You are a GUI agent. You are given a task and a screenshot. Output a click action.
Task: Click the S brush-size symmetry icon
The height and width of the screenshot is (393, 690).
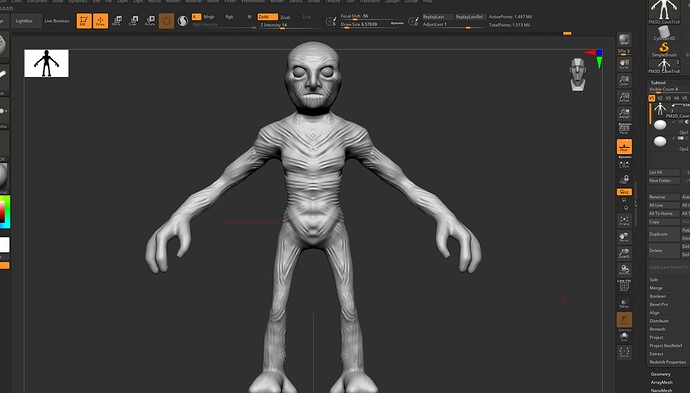(x=331, y=21)
